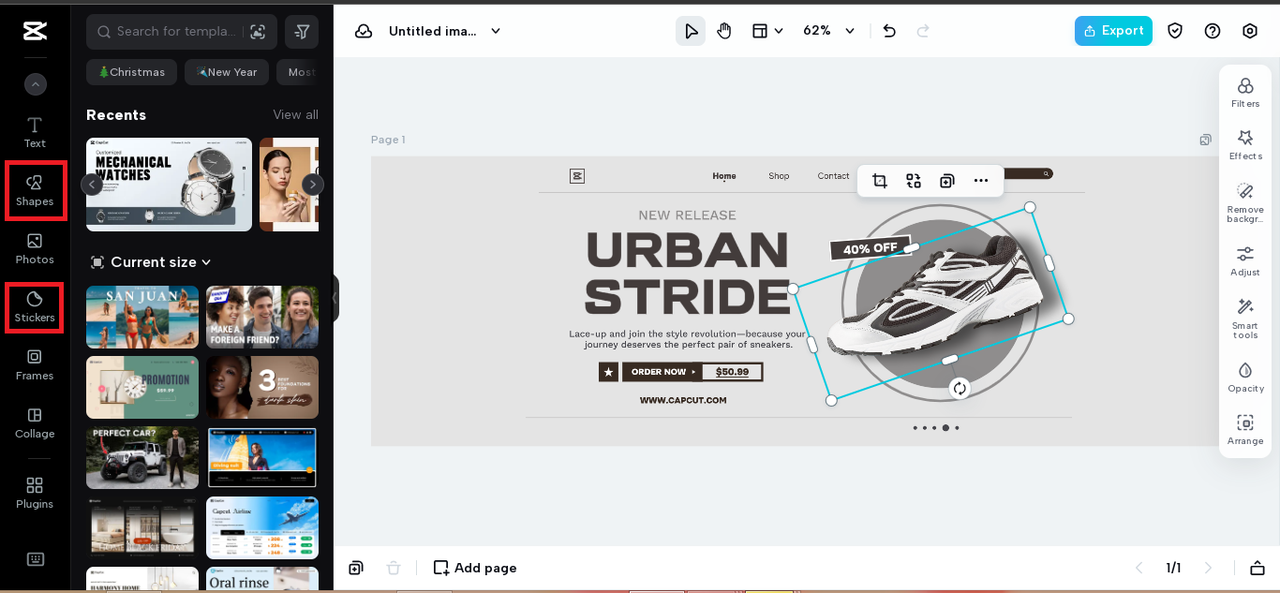The width and height of the screenshot is (1280, 593).
Task: Click the crop icon in floating toolbar
Action: pos(879,181)
